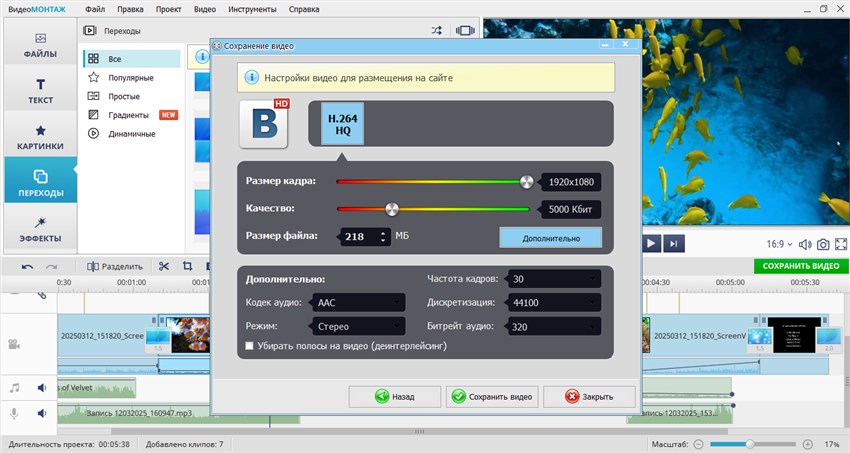Click the Эффекты sidebar icon
Screen dimensions: 850x453
[x=41, y=229]
